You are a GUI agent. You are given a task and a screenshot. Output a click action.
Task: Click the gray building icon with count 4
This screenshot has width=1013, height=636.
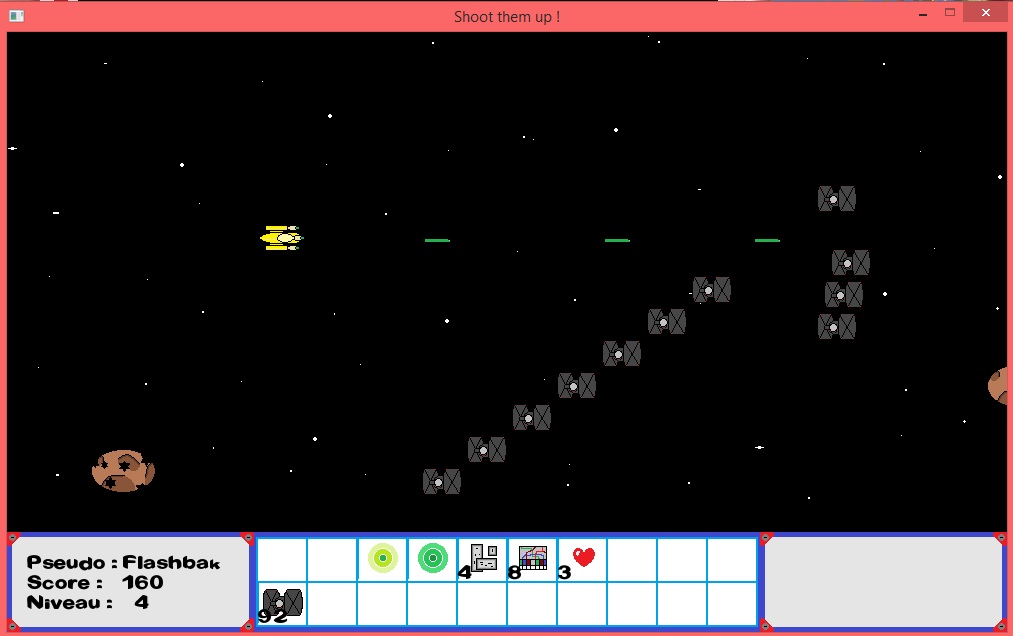[x=484, y=558]
